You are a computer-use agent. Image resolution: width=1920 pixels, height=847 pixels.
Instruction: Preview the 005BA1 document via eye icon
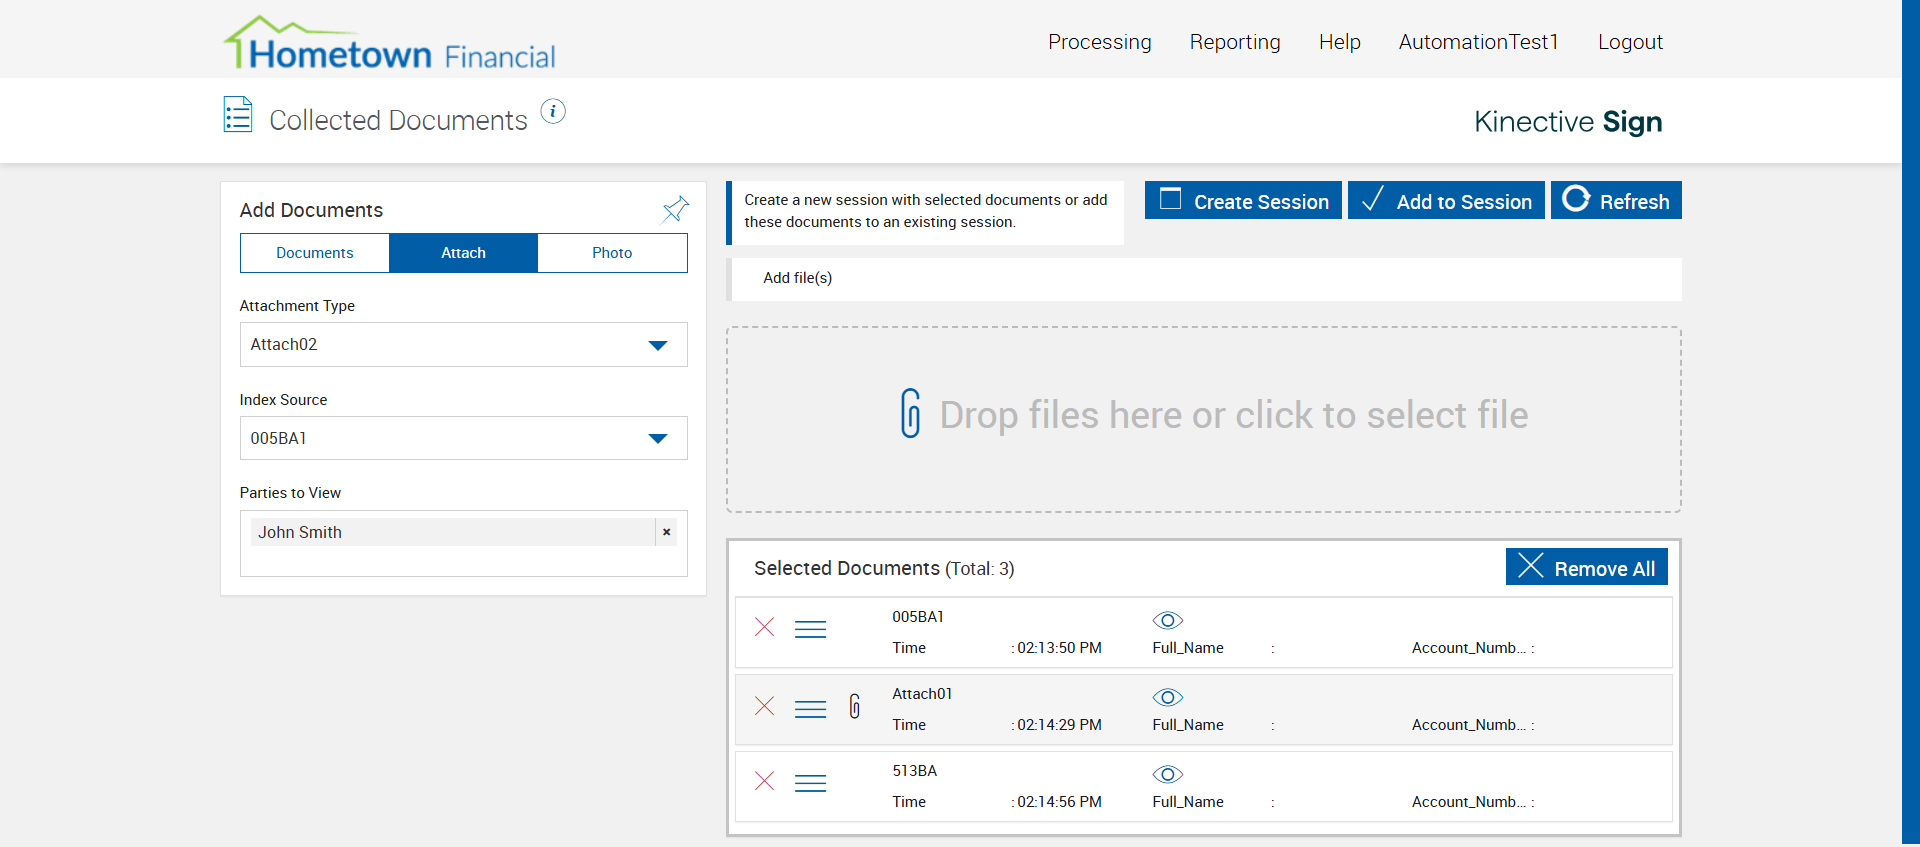[1167, 620]
